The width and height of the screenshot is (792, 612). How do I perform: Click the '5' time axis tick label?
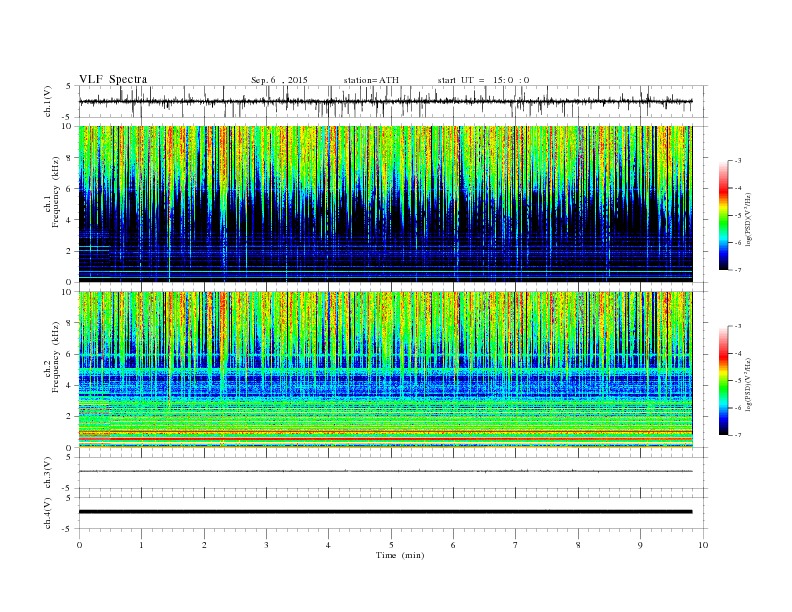tap(391, 545)
